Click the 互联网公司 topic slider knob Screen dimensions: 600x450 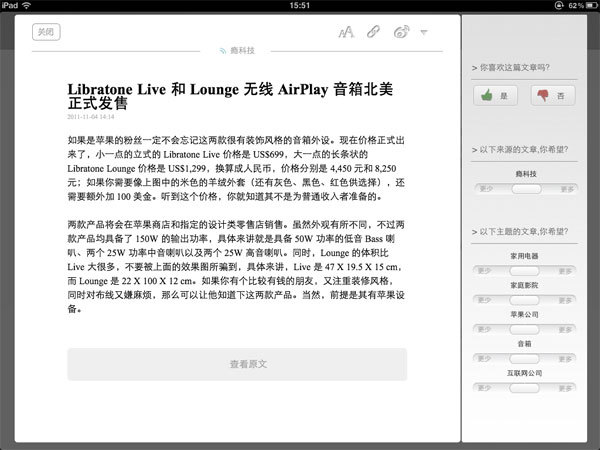[524, 388]
